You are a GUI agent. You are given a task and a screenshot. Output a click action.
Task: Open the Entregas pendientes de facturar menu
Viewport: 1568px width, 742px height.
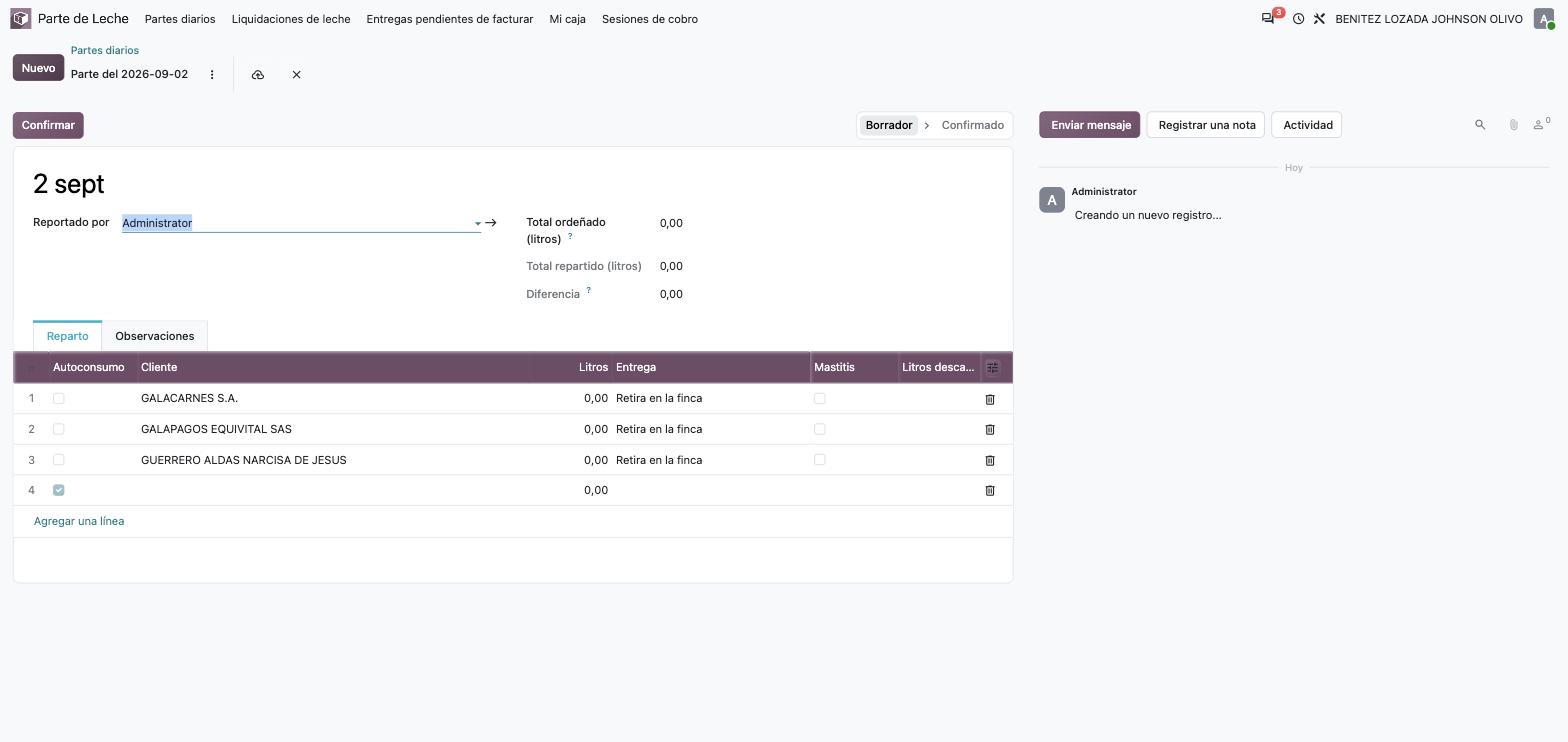(x=450, y=19)
